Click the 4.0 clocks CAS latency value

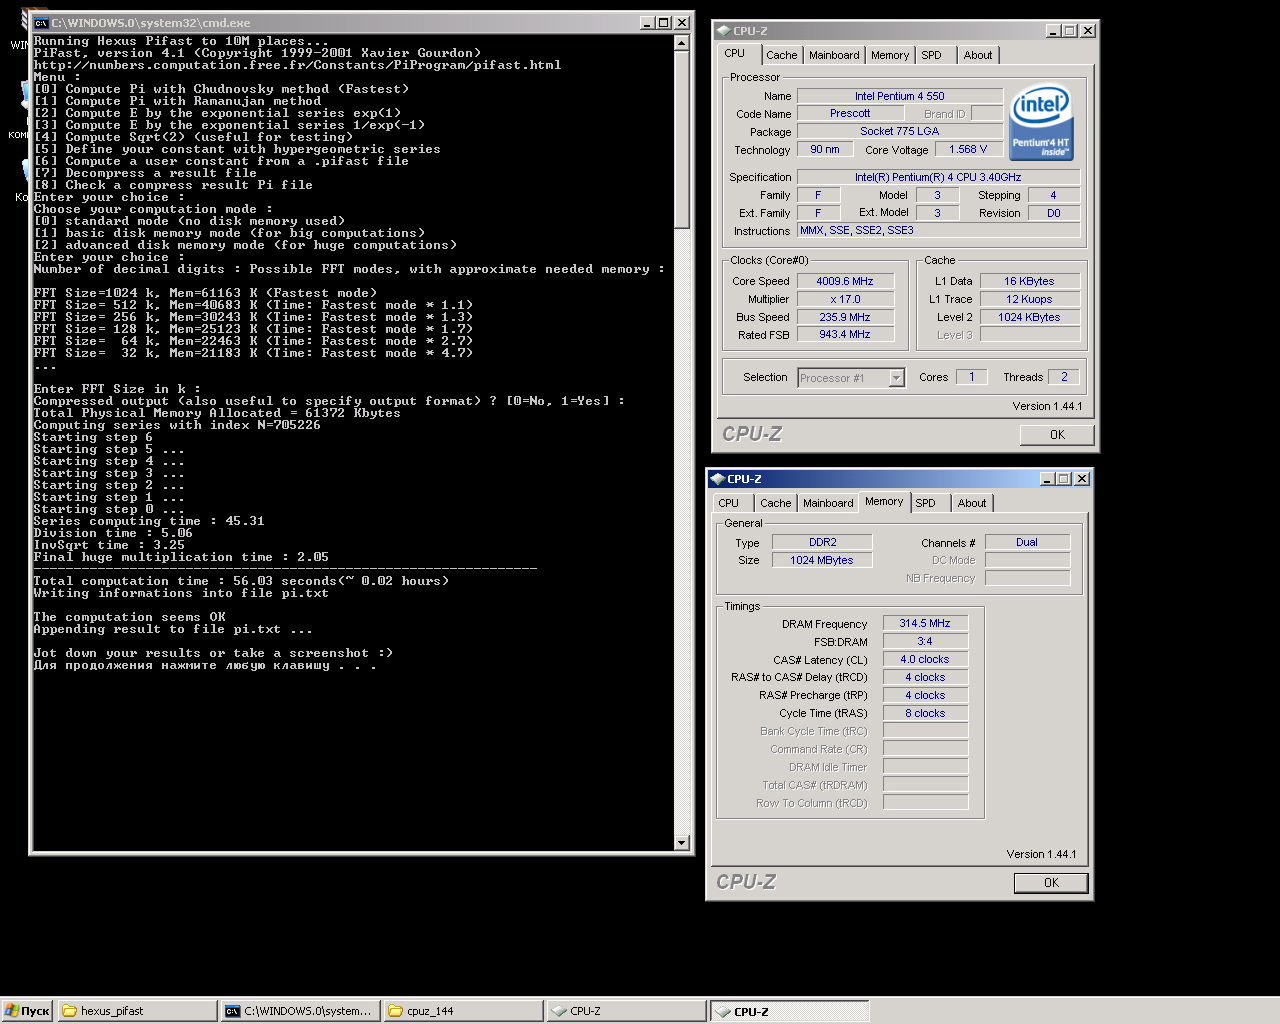pos(925,660)
